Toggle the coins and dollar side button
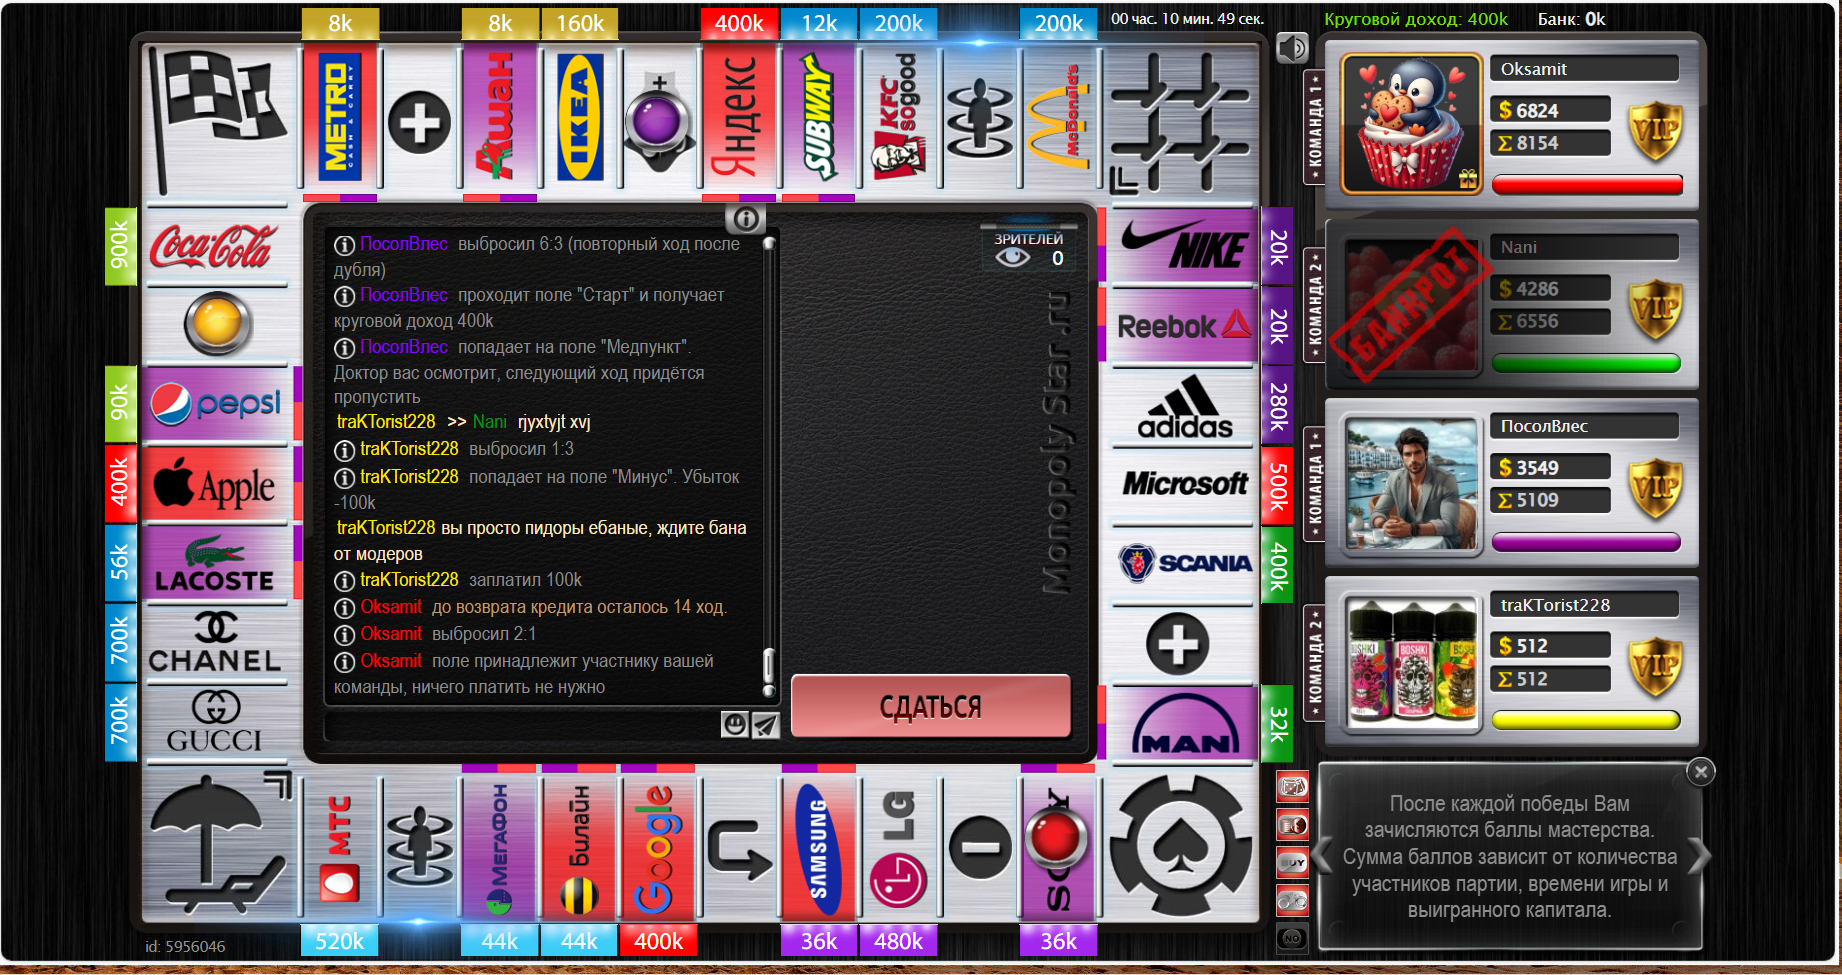Image resolution: width=1842 pixels, height=975 pixels. coord(1293,825)
